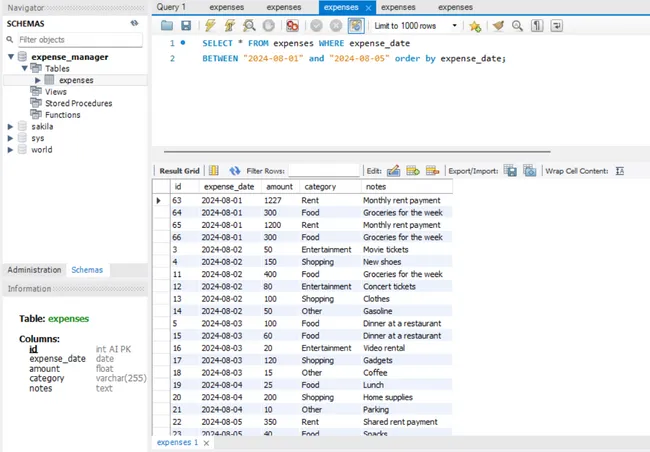The width and height of the screenshot is (650, 452).
Task: Select Views node
Action: point(56,92)
